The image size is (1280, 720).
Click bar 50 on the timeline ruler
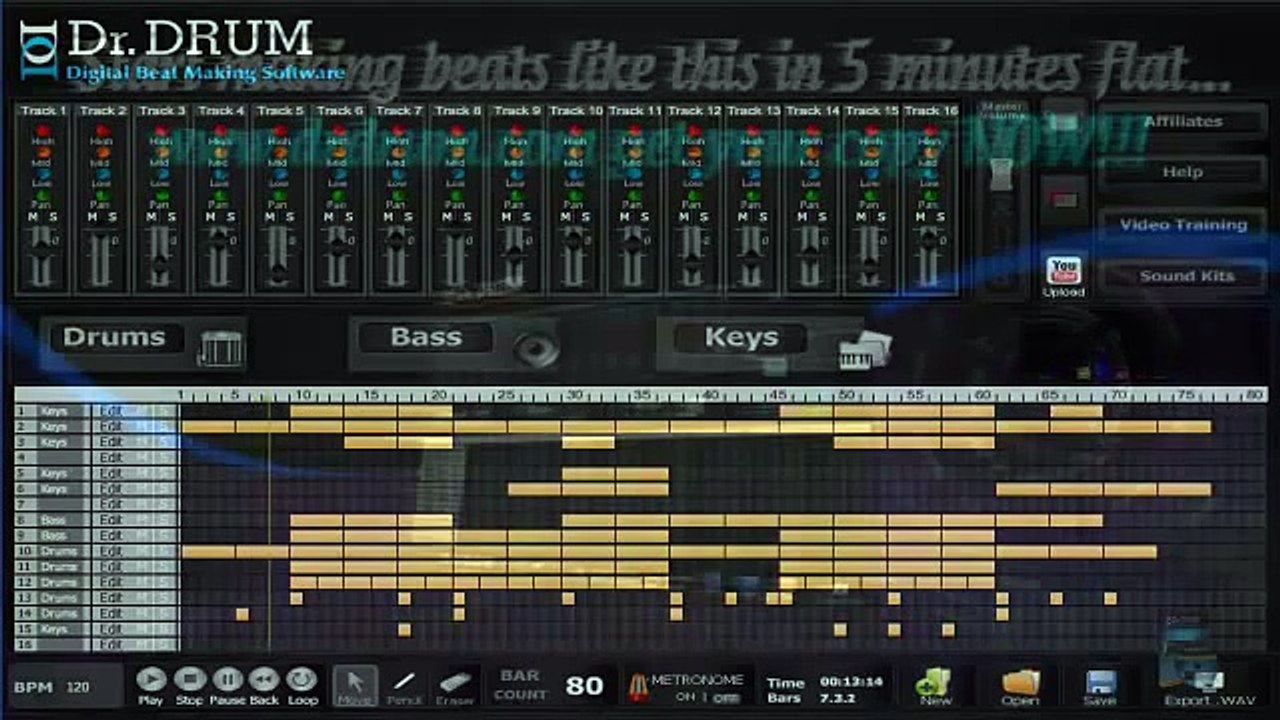[845, 395]
